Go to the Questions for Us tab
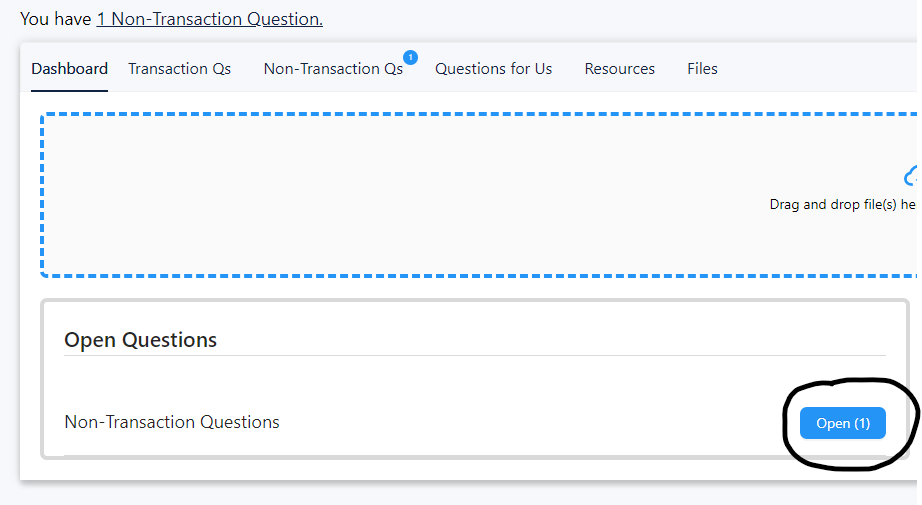Screen dimensions: 922x505 [x=493, y=69]
